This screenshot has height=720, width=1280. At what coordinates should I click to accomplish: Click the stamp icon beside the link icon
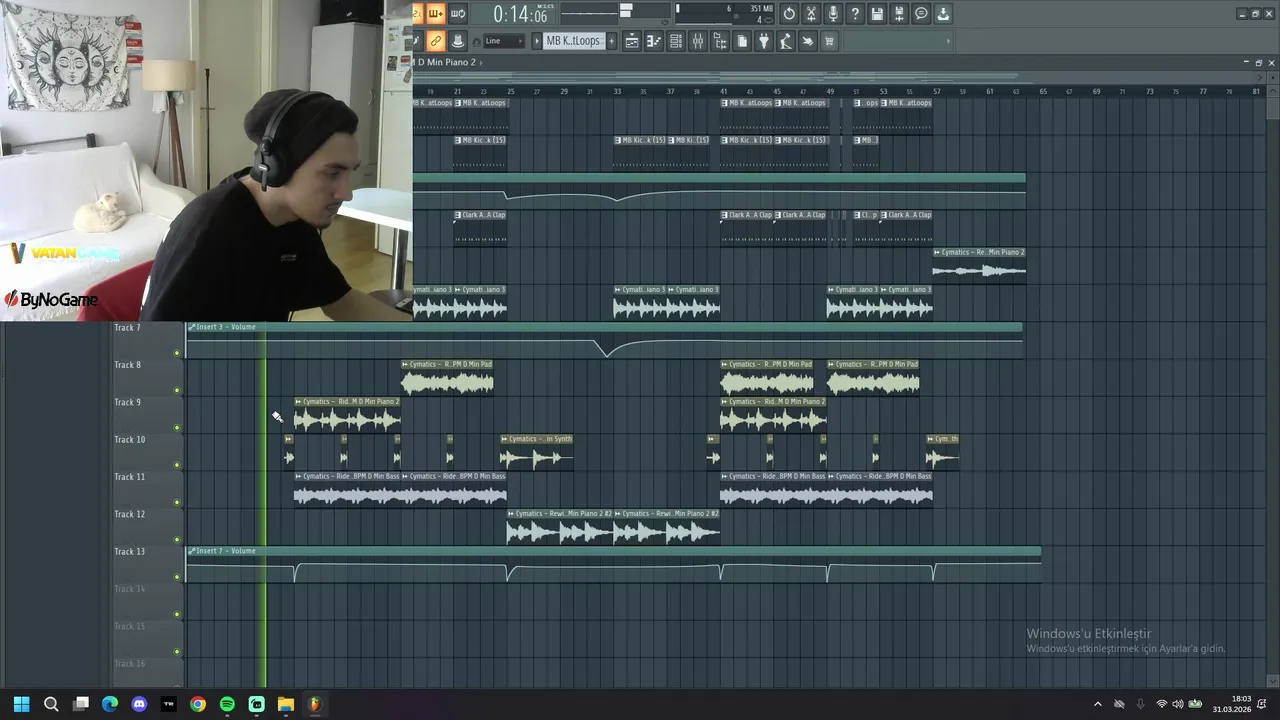click(458, 41)
